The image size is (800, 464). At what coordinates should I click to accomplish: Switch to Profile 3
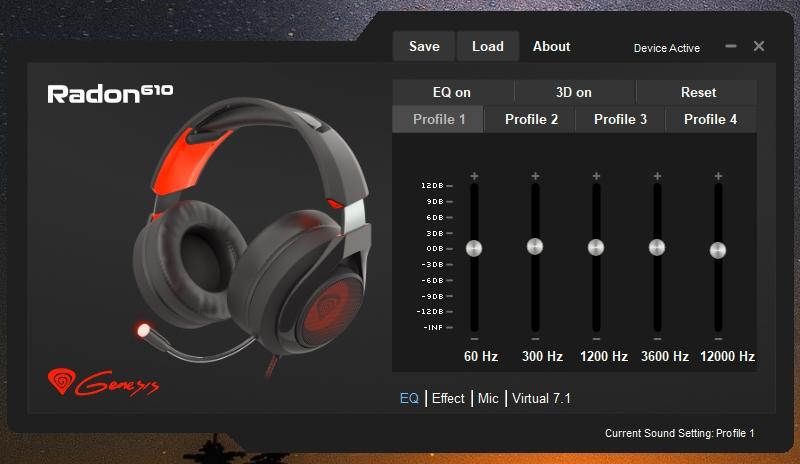[620, 119]
